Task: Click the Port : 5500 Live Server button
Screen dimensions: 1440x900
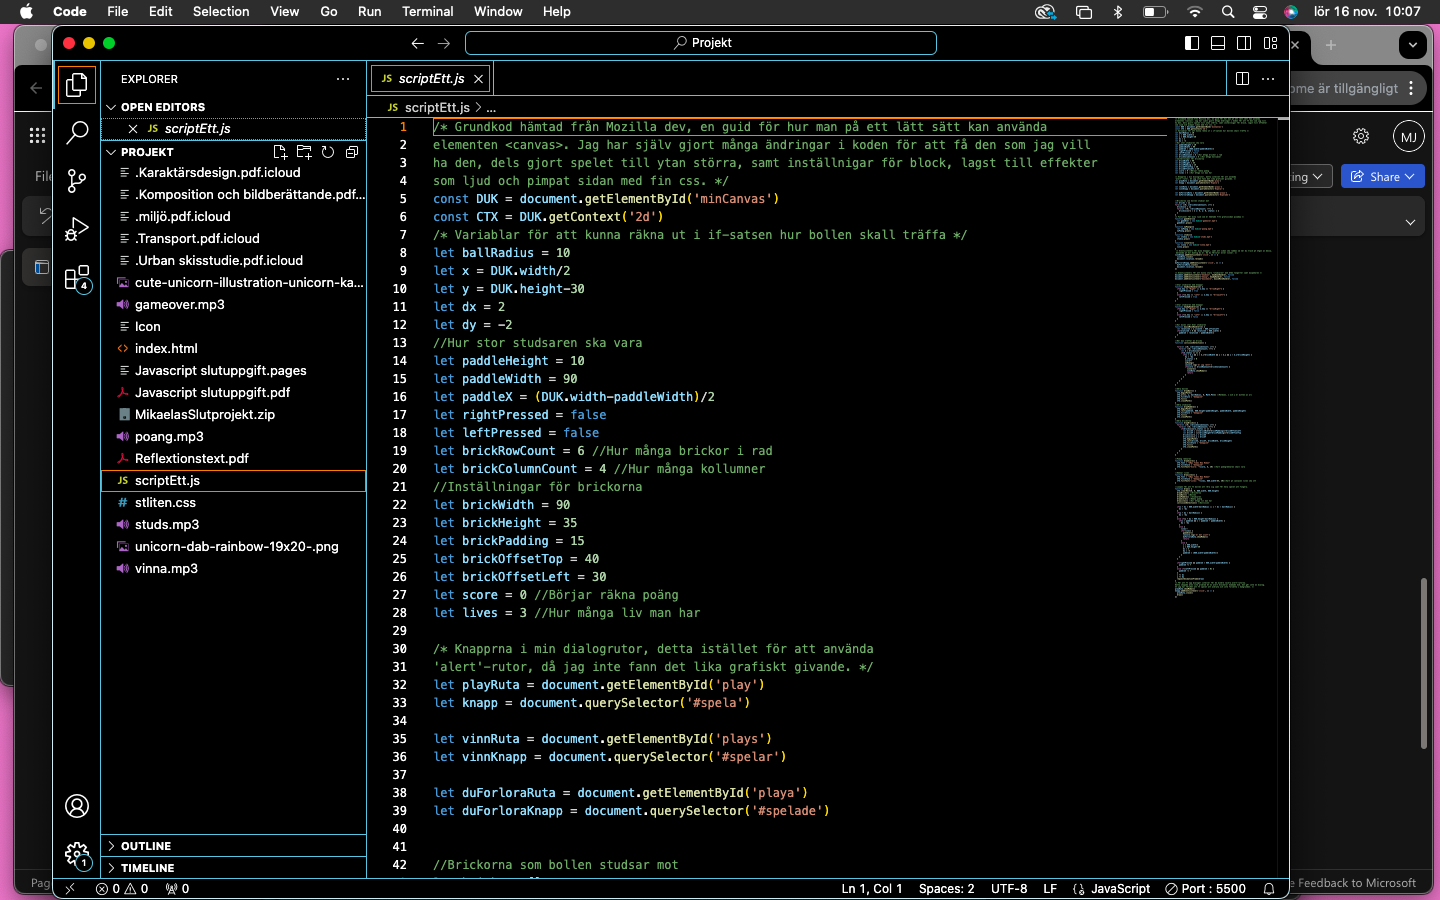Action: pos(1206,888)
